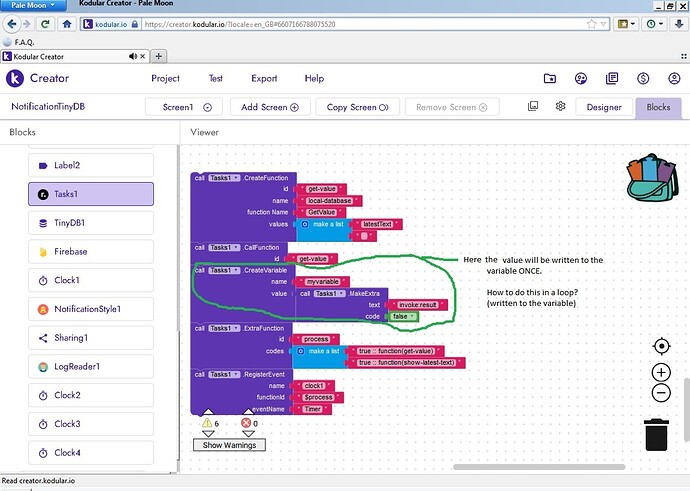690x491 pixels.
Task: Mute the Kodular Creator tab audio
Action: [x=132, y=56]
